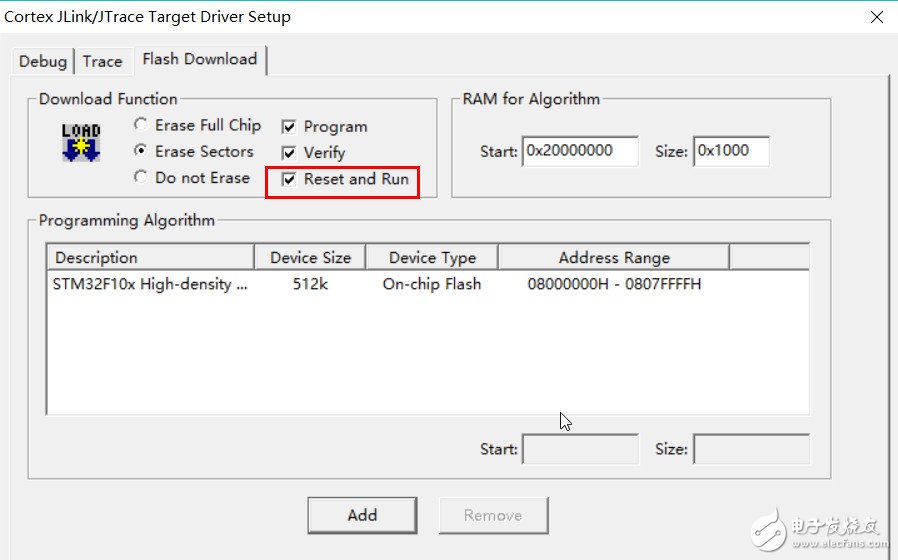898x560 pixels.
Task: Select the STM32F10x High-density algorithm row
Action: click(428, 284)
